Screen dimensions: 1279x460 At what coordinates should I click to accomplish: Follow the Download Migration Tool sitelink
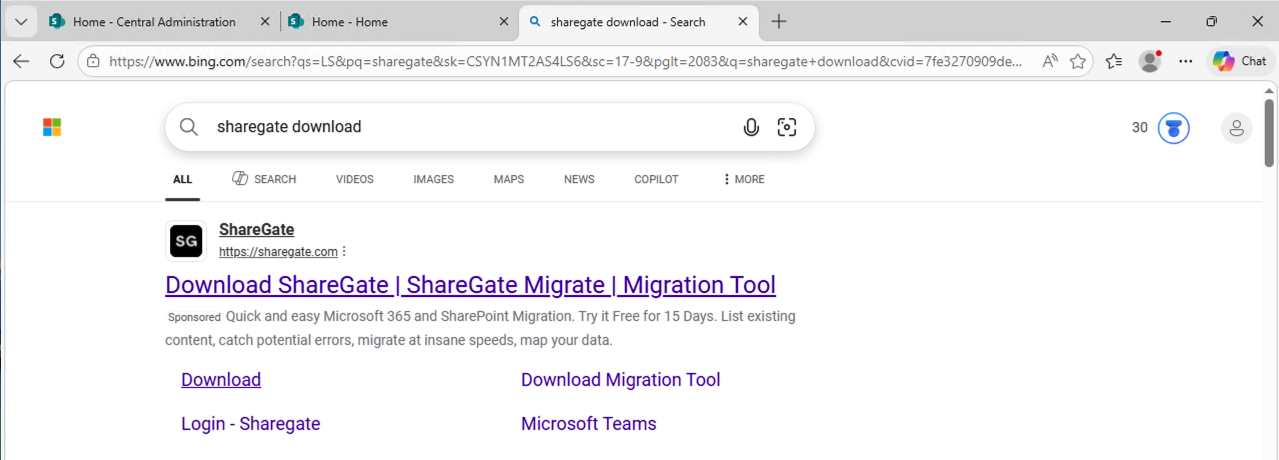621,380
